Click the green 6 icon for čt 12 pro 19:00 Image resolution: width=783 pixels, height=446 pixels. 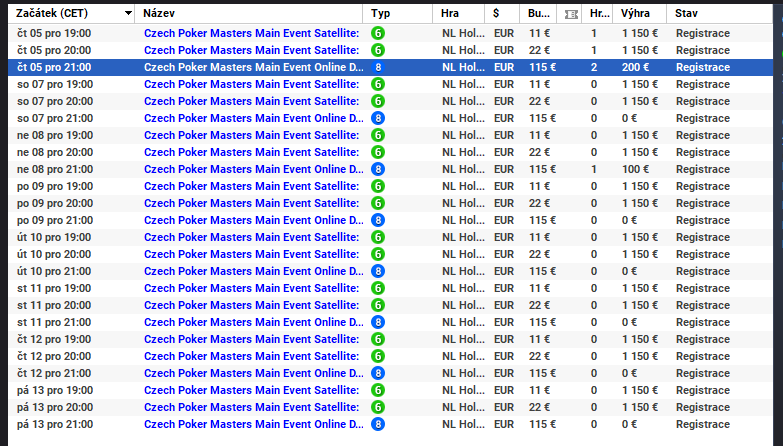[x=378, y=339]
